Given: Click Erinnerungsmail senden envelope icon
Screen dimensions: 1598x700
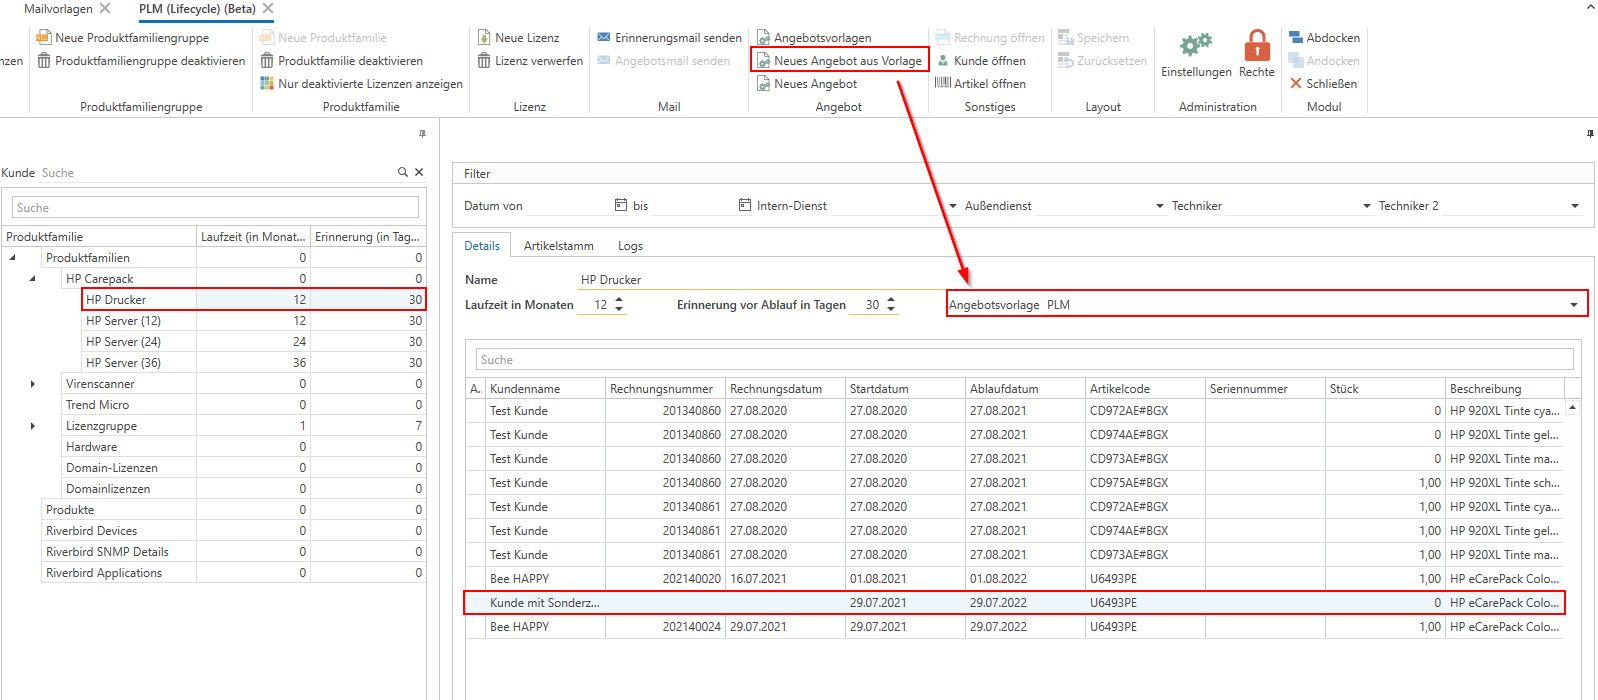Looking at the screenshot, I should [x=604, y=38].
